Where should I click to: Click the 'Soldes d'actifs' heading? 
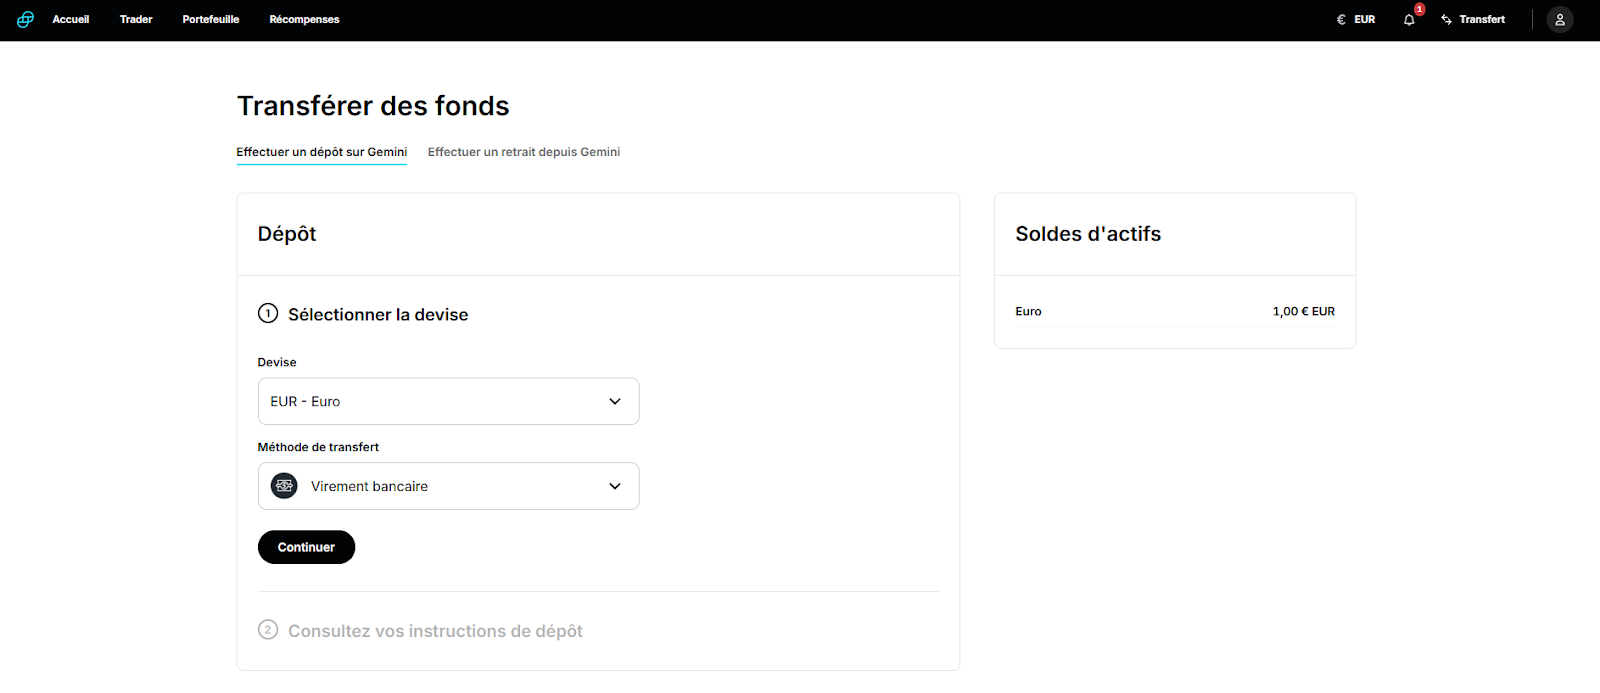pos(1088,234)
